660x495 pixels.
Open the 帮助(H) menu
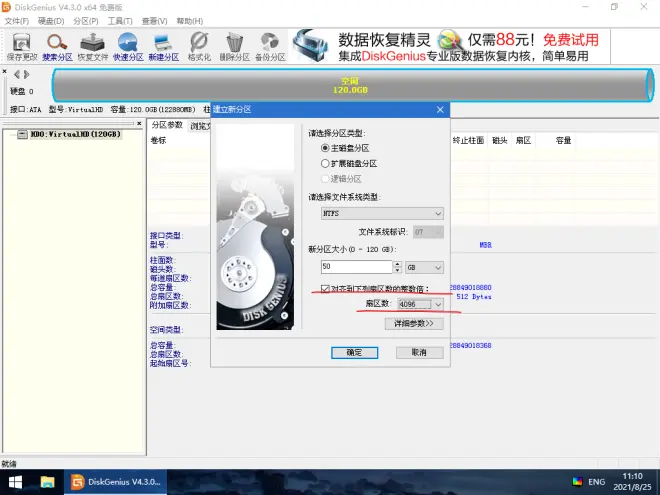coord(189,21)
